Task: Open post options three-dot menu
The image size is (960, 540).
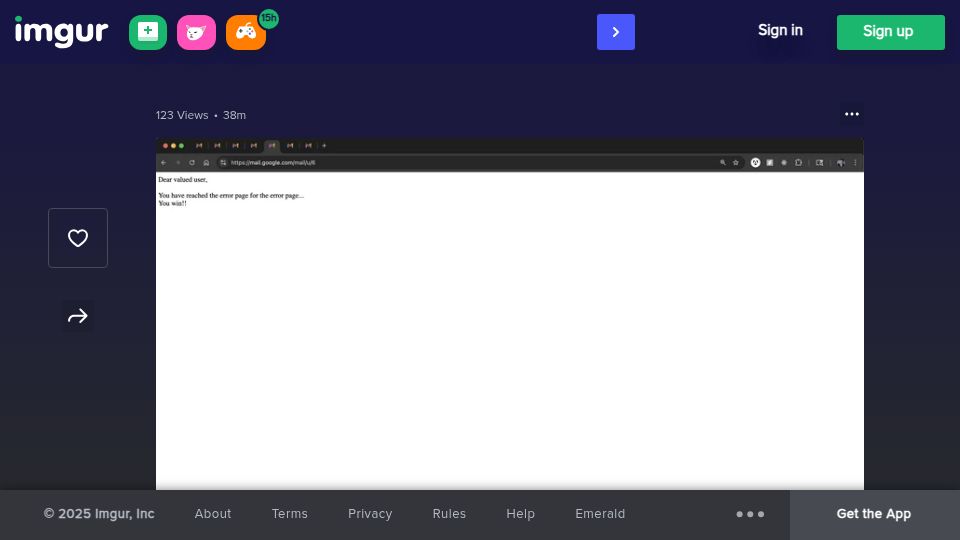Action: point(852,114)
